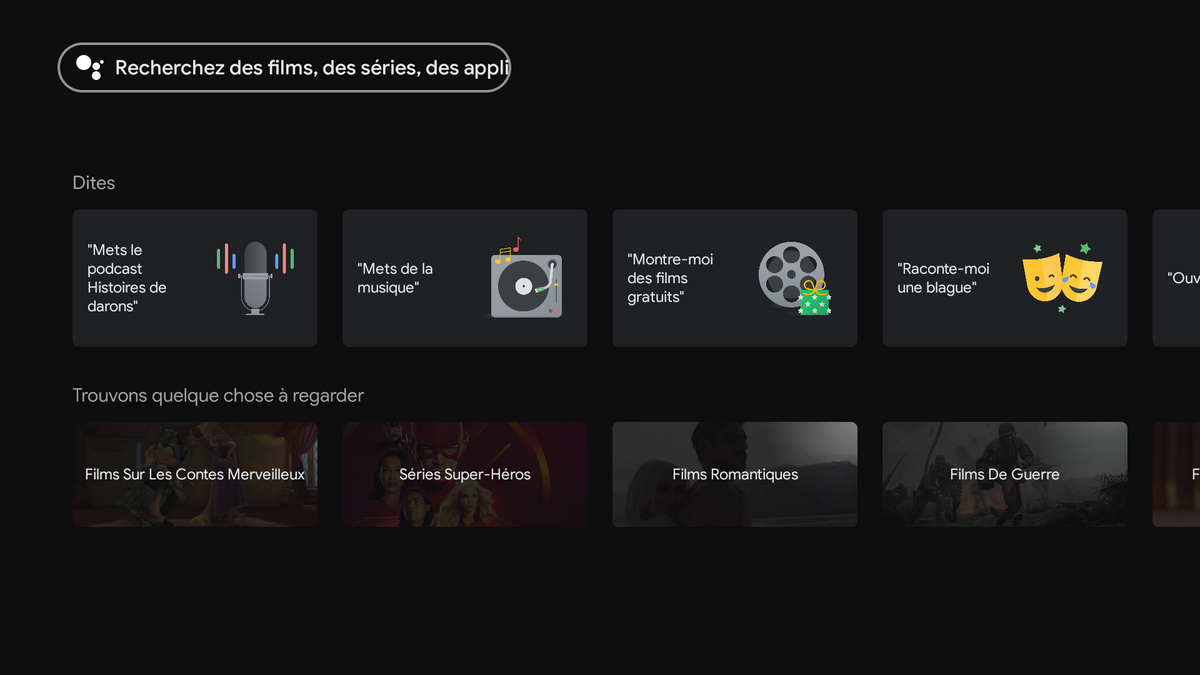Click the theater masks joke icon

[1062, 278]
